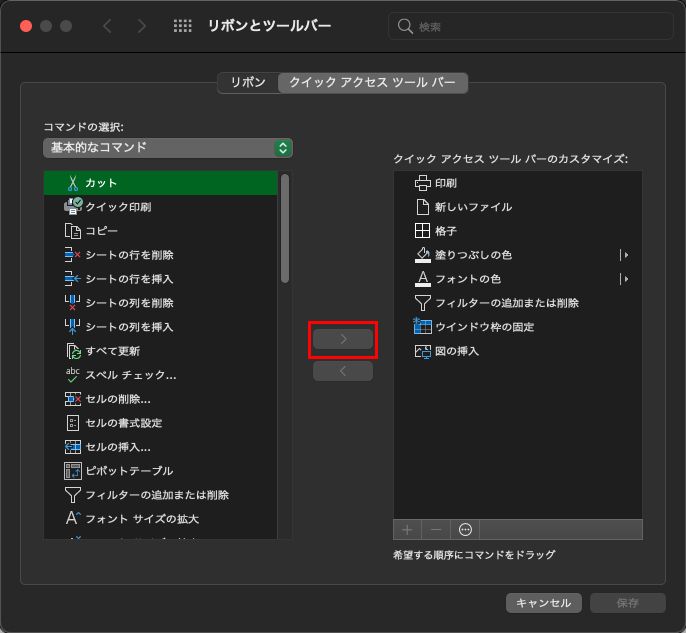The width and height of the screenshot is (686, 633).
Task: Open the ellipsis more options menu
Action: point(464,529)
